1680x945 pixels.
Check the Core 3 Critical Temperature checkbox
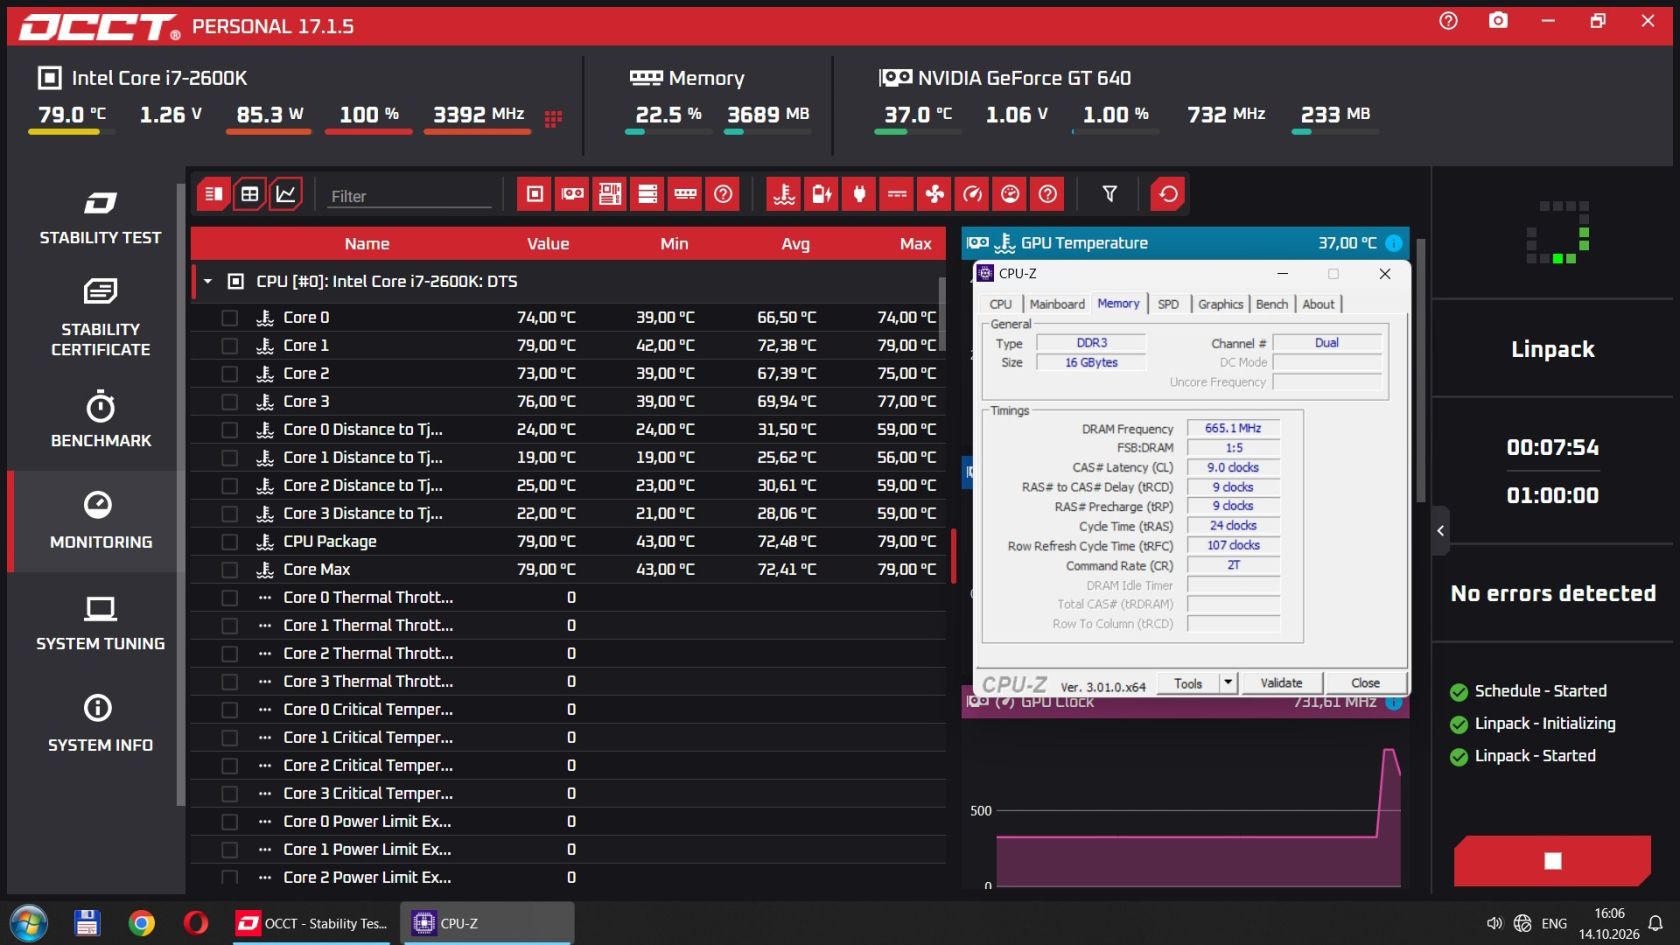pyautogui.click(x=230, y=794)
